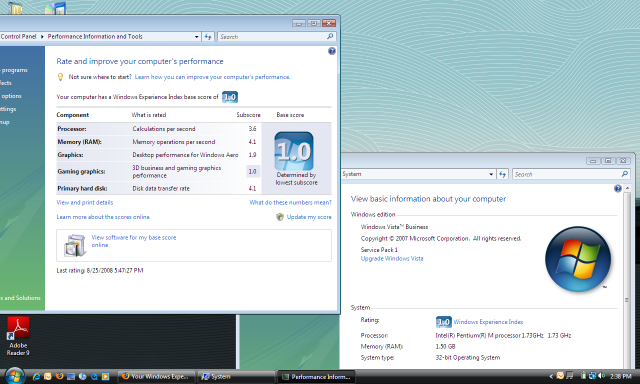Click network icon in system tray

(592, 376)
